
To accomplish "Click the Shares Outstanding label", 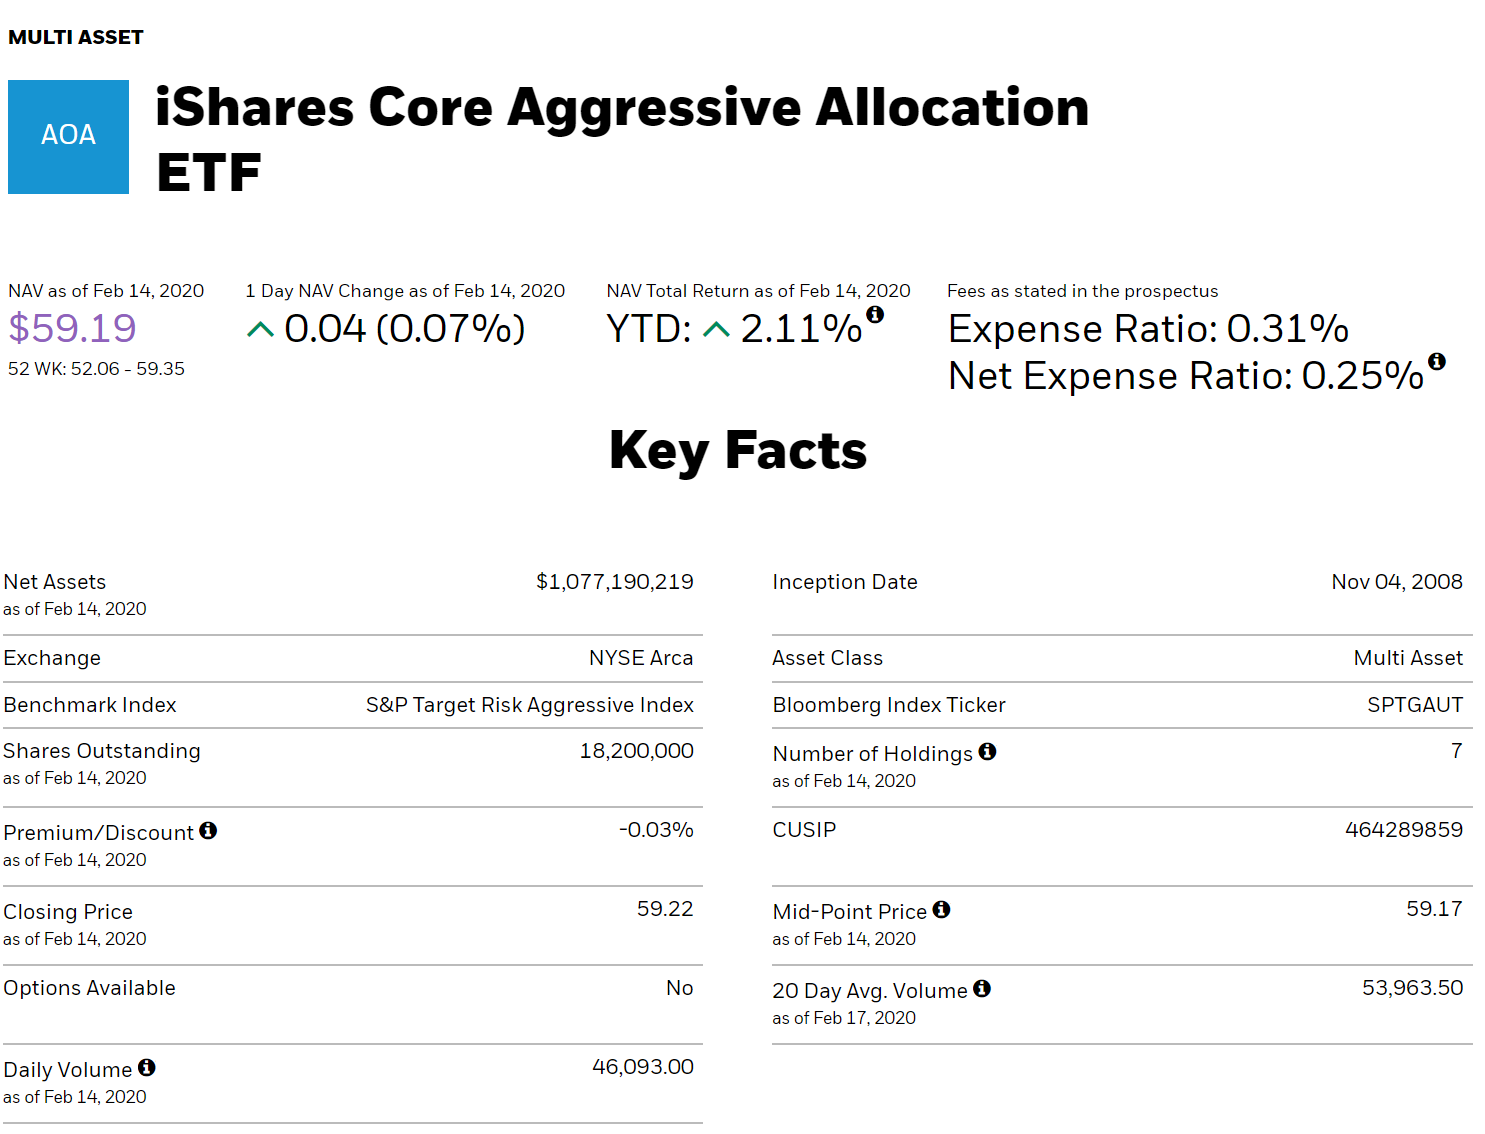I will [102, 751].
